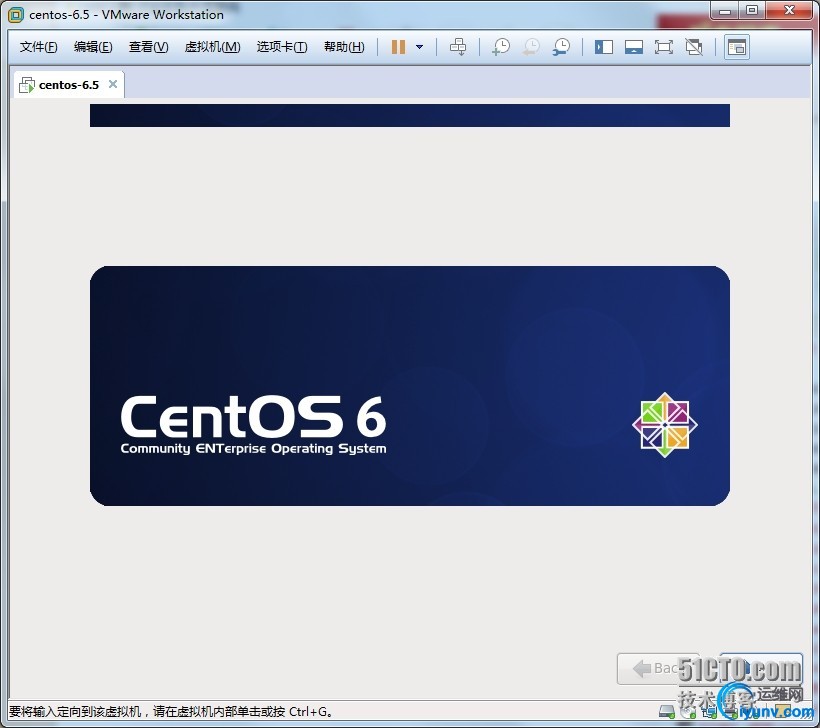This screenshot has height=728, width=820.
Task: Click the Send Ctrl+Alt+Del toolbar icon
Action: pos(458,47)
